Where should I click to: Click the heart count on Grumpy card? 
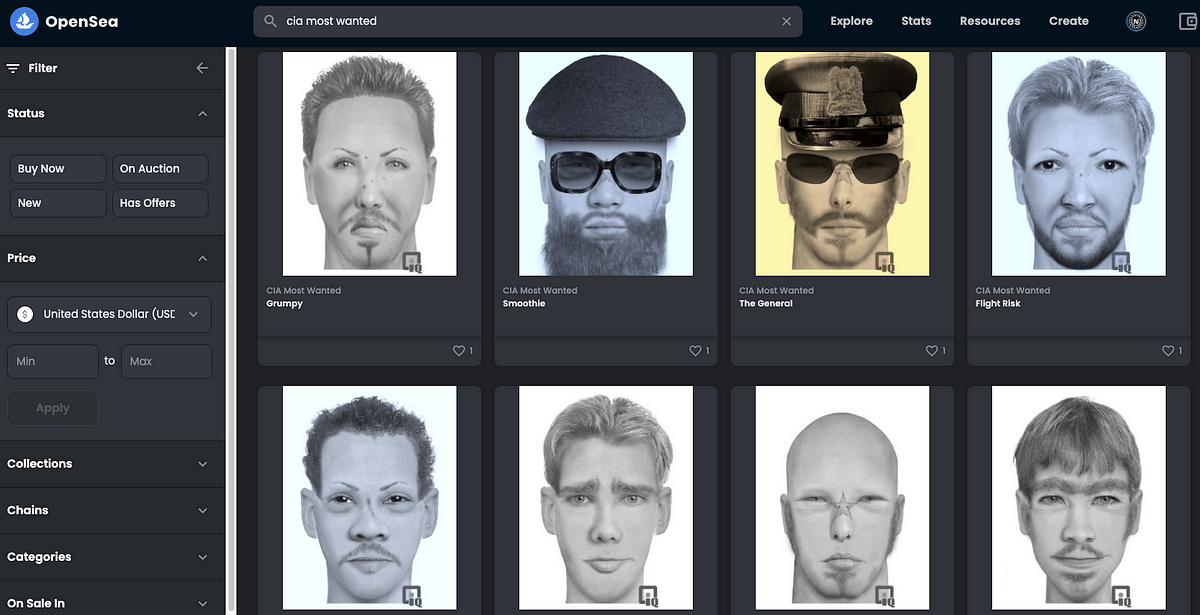click(x=471, y=351)
